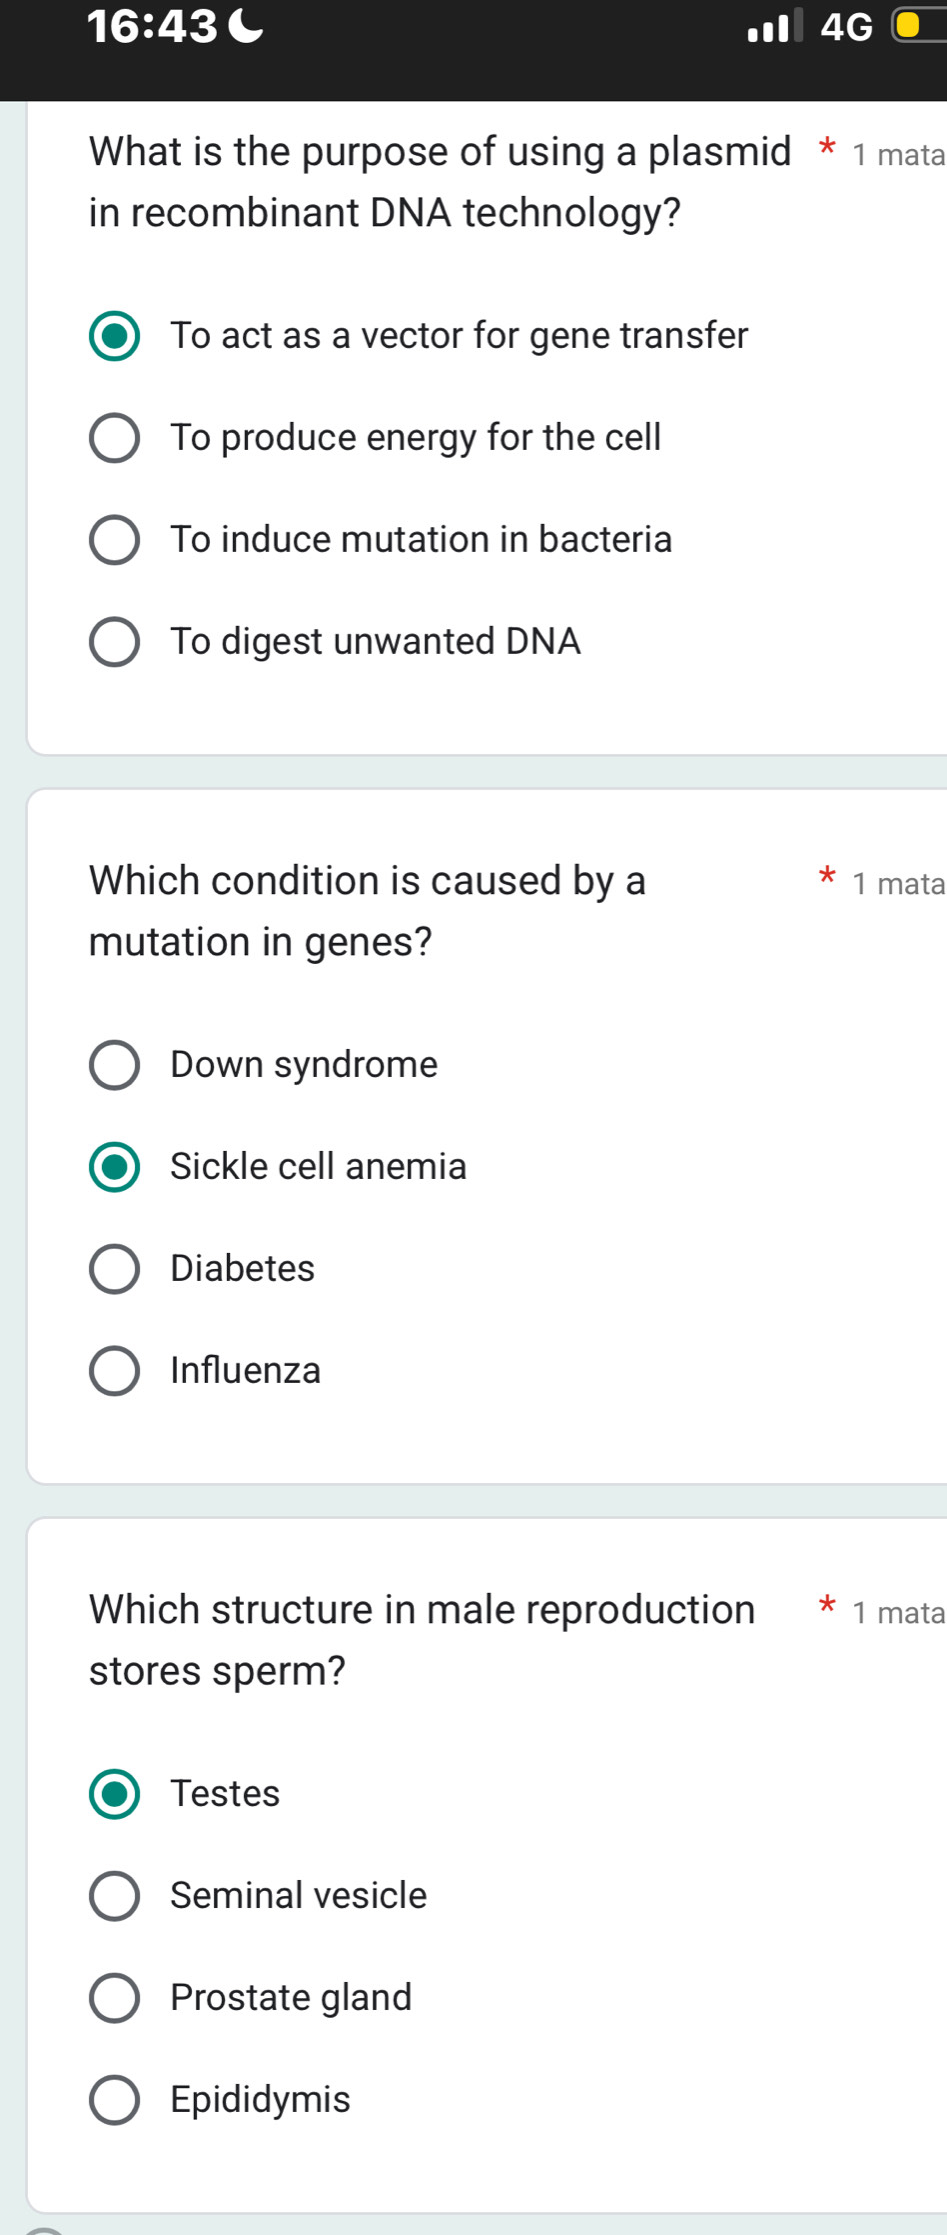Image resolution: width=947 pixels, height=2235 pixels.
Task: Choose "Sickle cell anemia" answer
Action: tap(113, 1166)
